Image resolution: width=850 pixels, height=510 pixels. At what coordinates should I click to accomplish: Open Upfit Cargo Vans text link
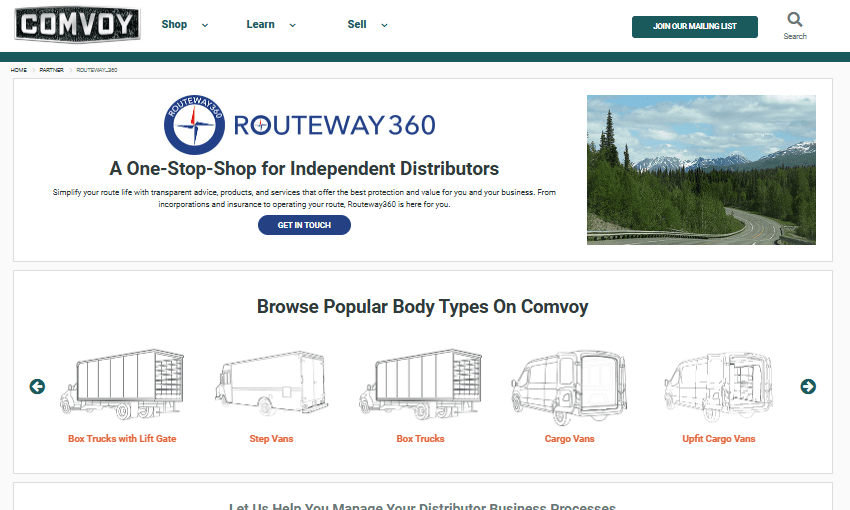(718, 438)
